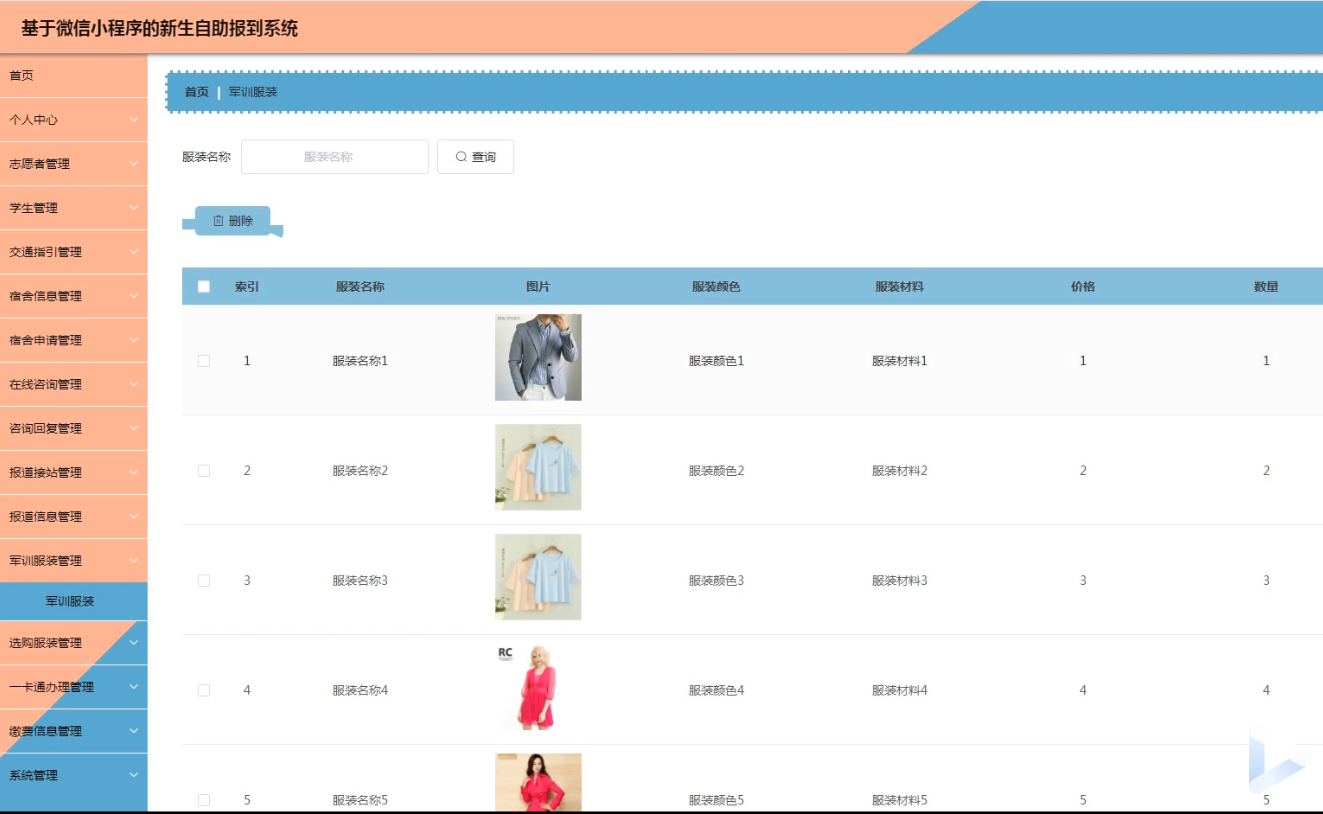Open the shirts thumbnail in row 服装名称2

pyautogui.click(x=538, y=467)
